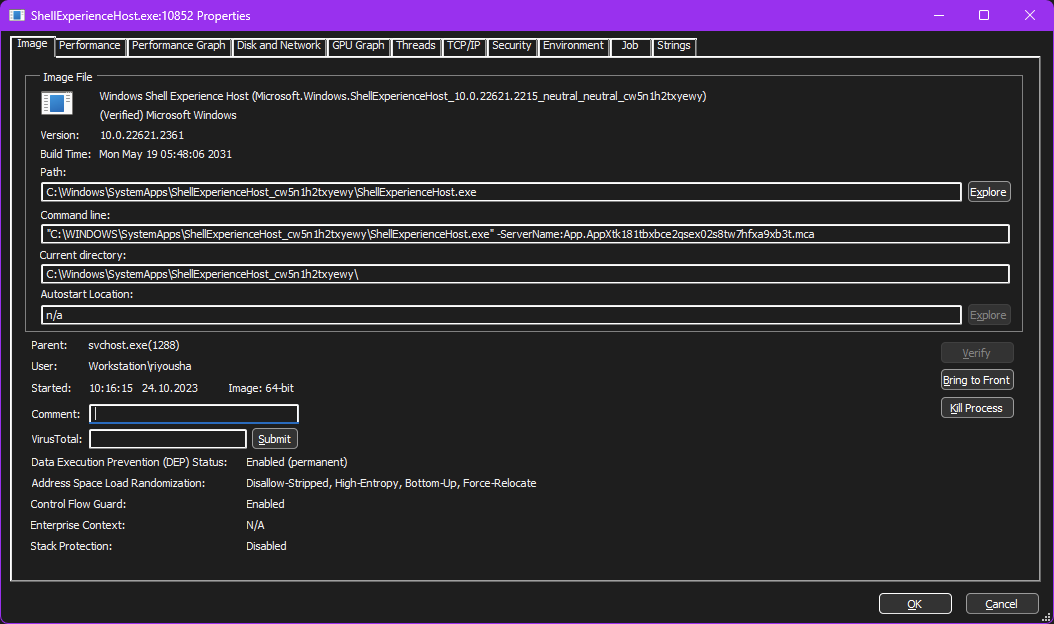Click the Current directory field
The image size is (1054, 624).
525,274
